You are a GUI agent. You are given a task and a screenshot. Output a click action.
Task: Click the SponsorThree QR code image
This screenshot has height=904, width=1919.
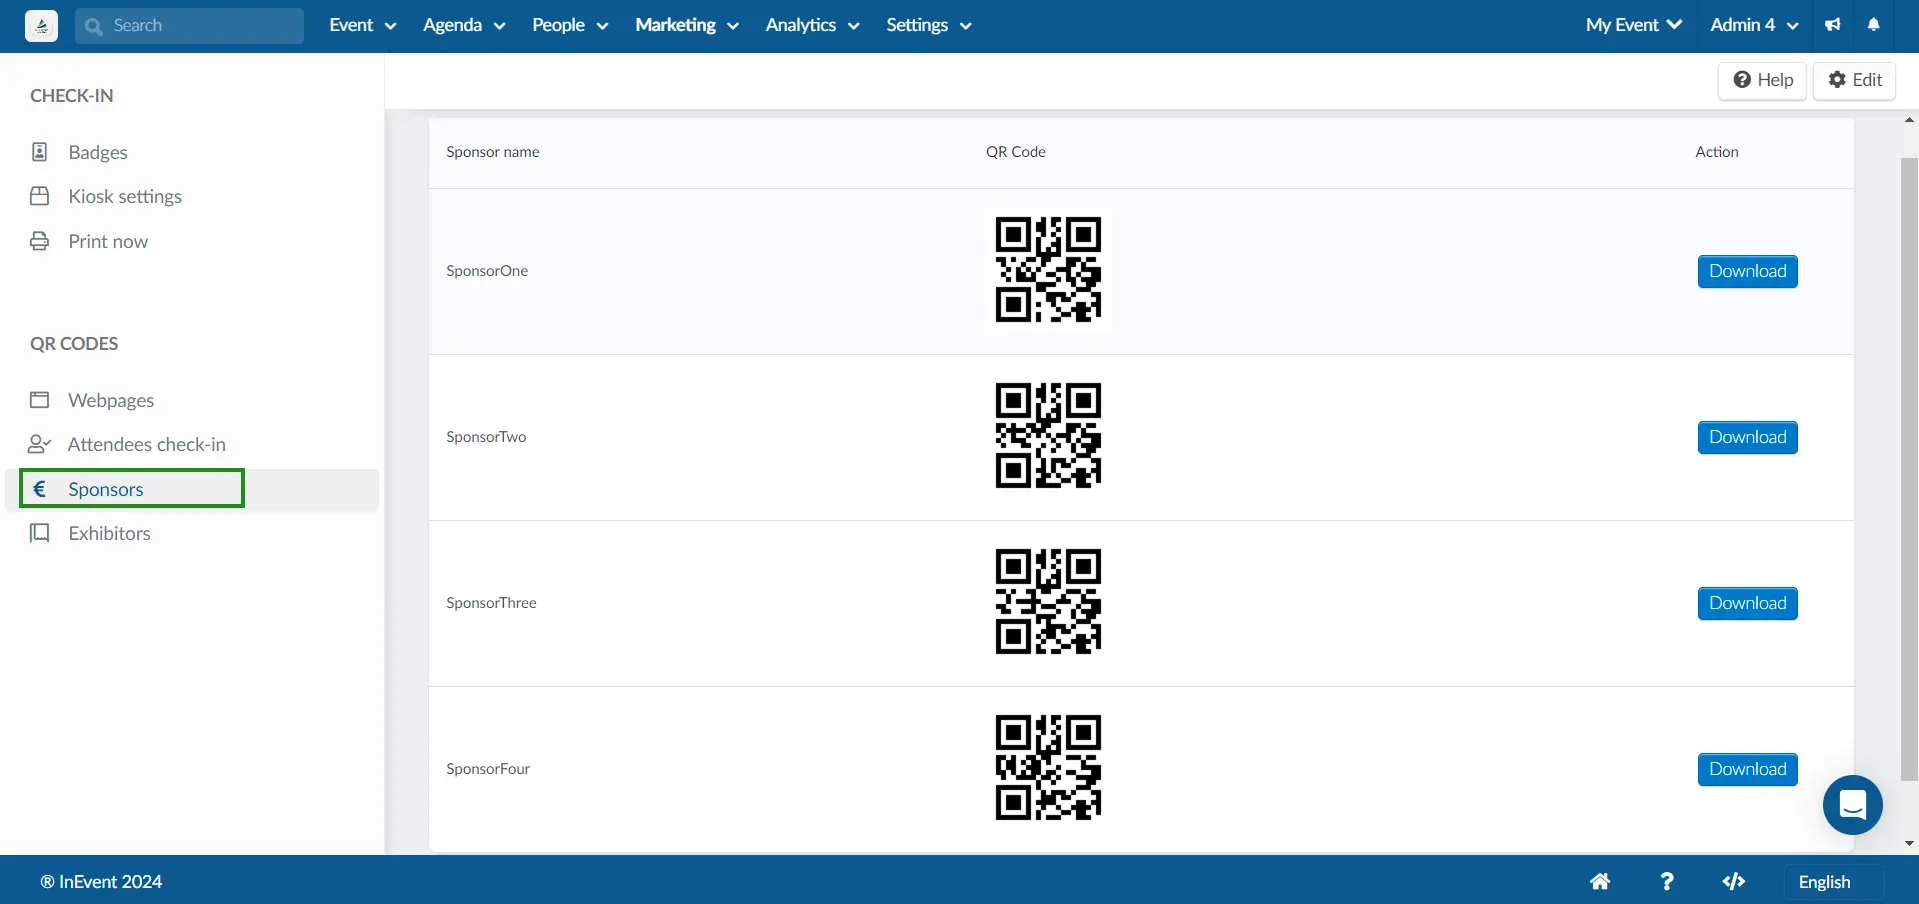pos(1048,602)
